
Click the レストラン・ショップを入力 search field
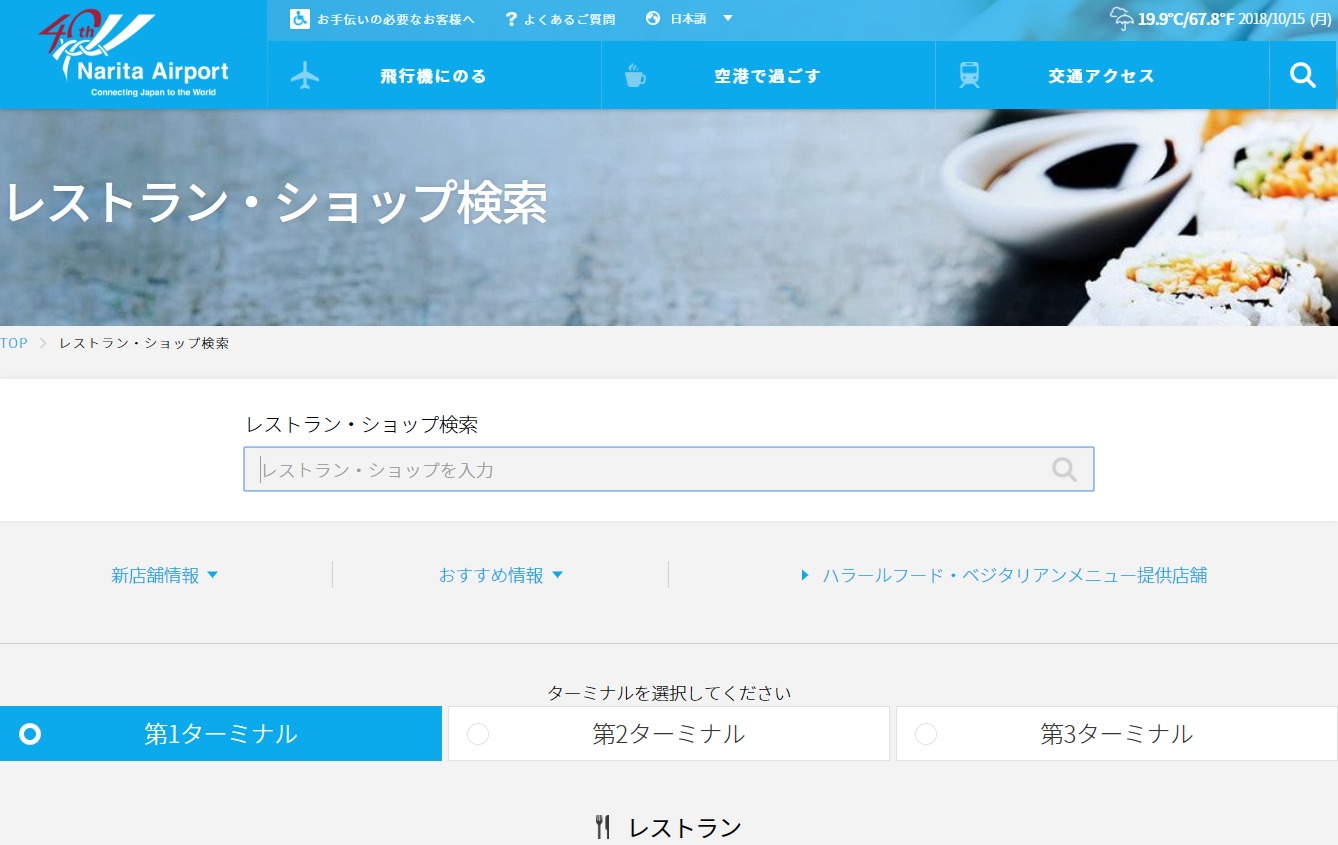(x=650, y=470)
